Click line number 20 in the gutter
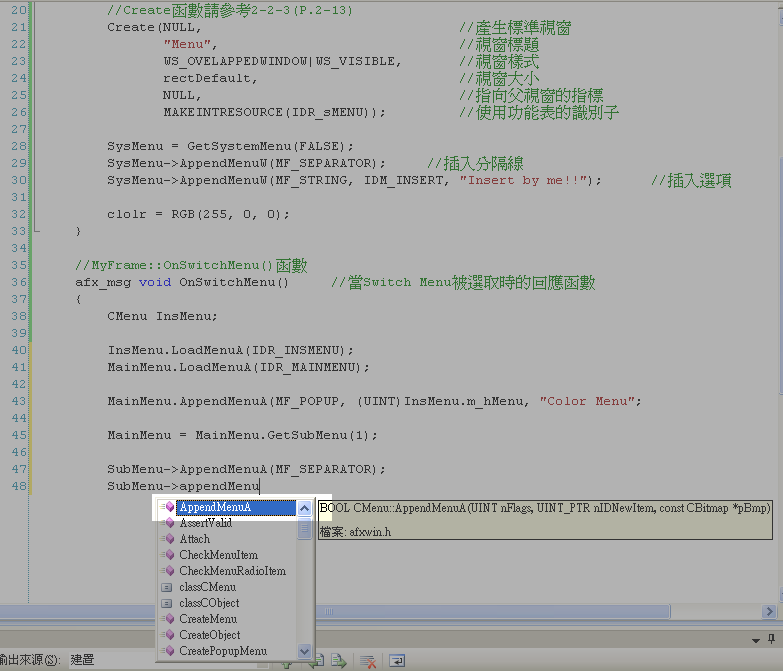The width and height of the screenshot is (783, 671). (19, 10)
